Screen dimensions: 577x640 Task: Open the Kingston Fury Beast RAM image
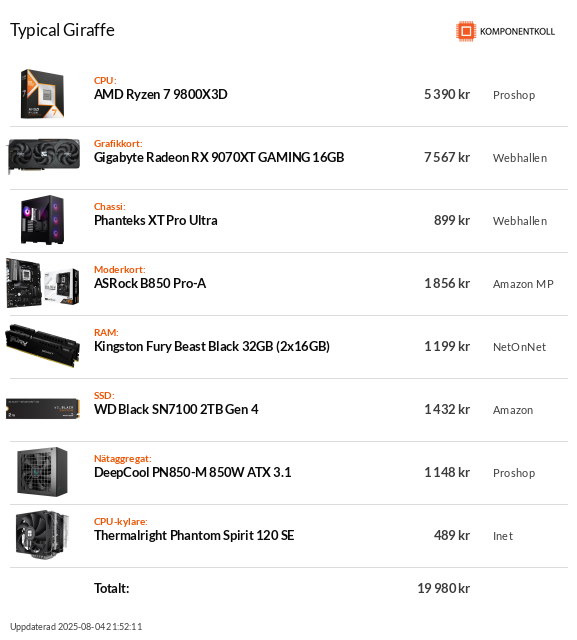pos(43,346)
